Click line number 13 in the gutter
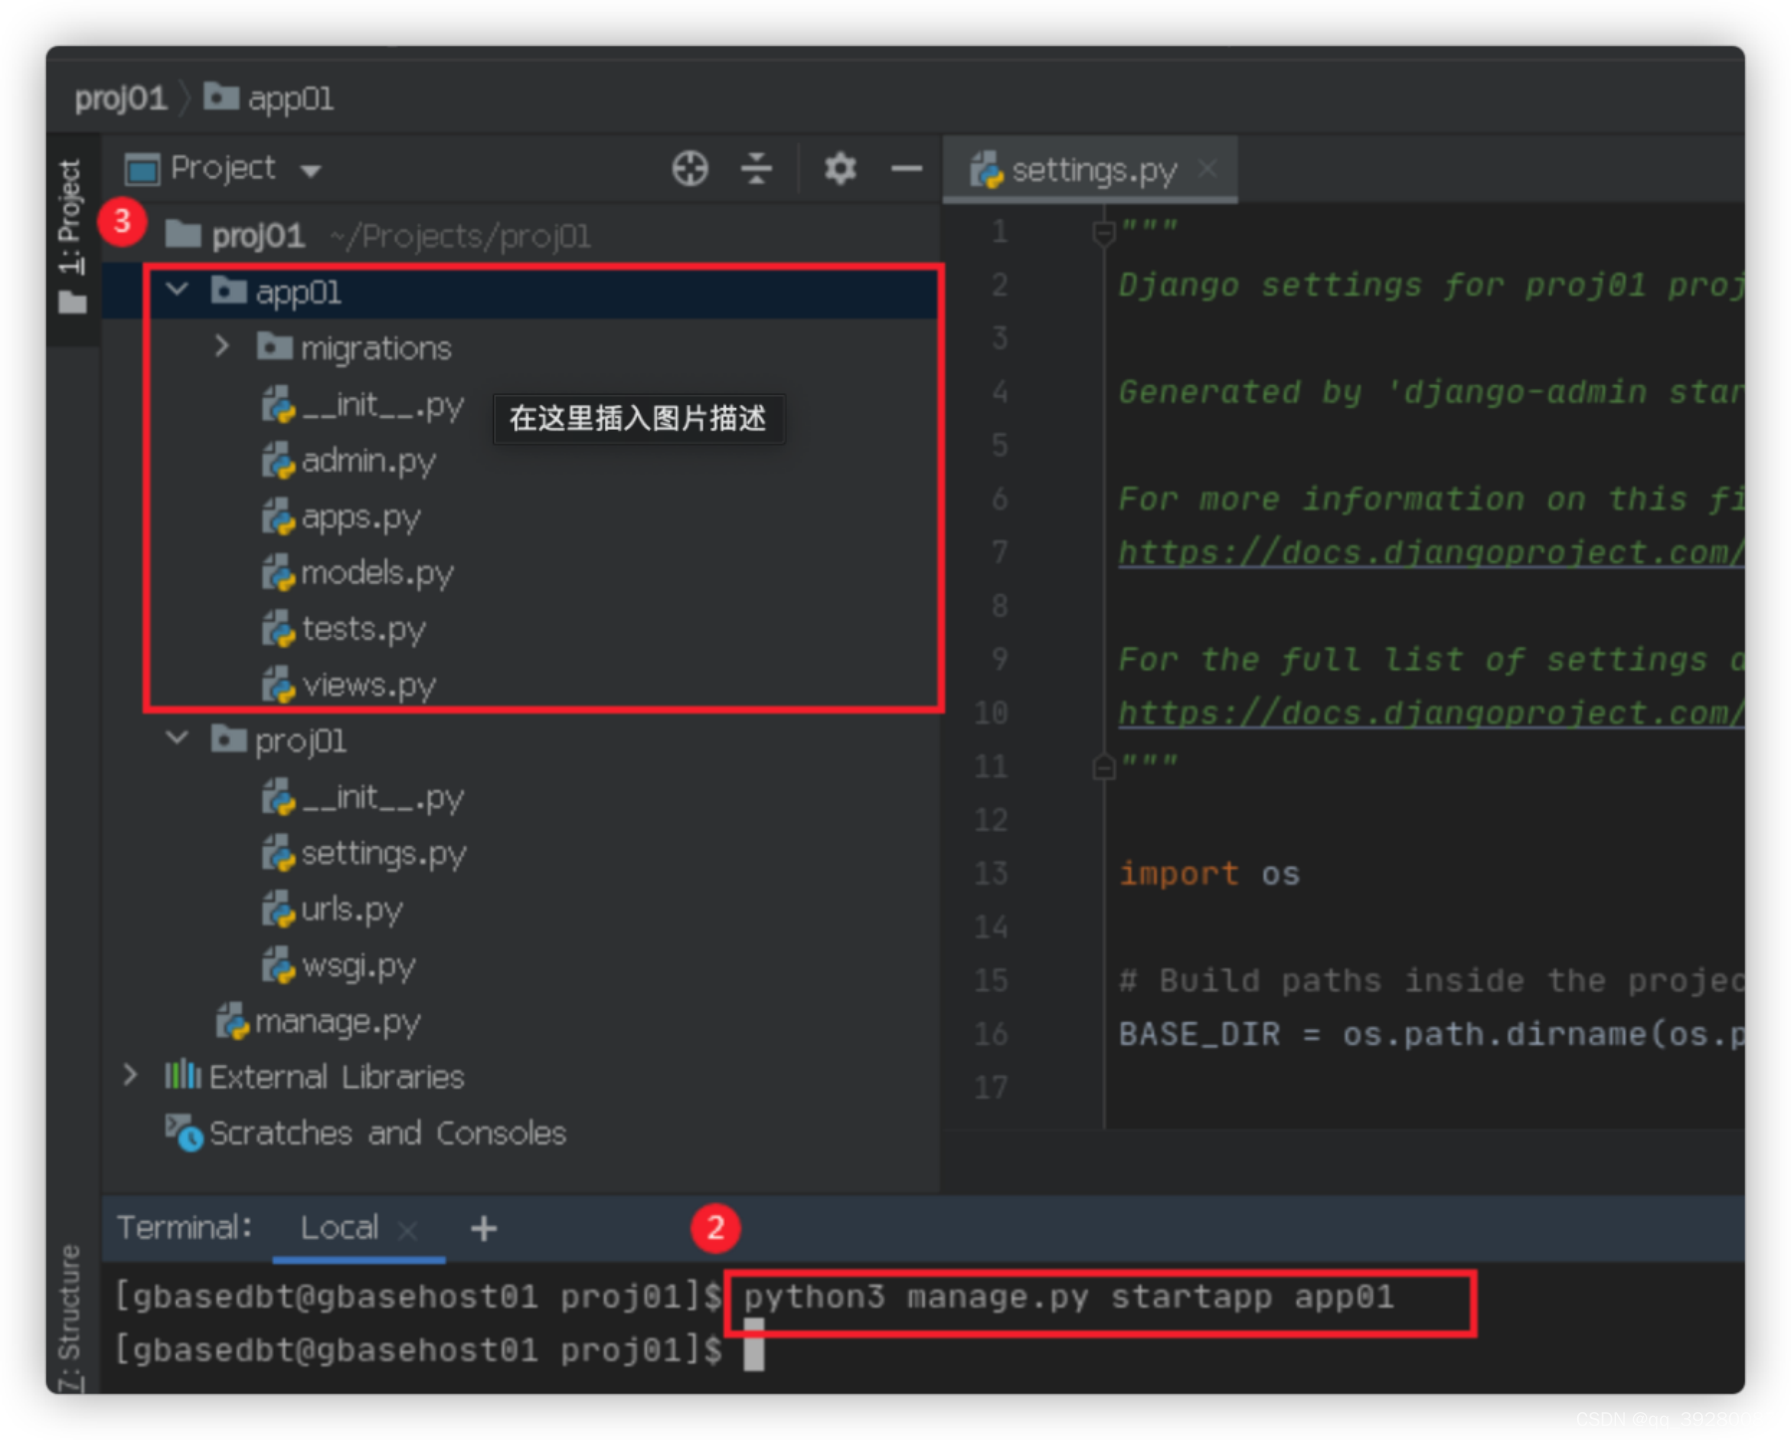 tap(990, 873)
